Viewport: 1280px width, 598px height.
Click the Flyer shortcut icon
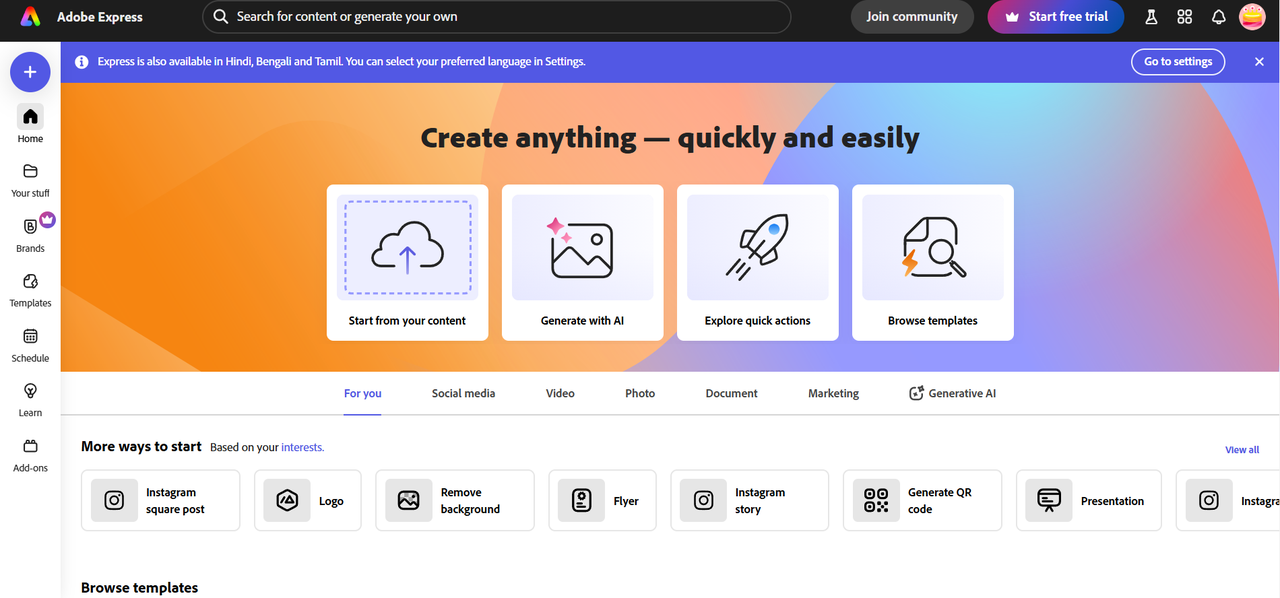581,500
